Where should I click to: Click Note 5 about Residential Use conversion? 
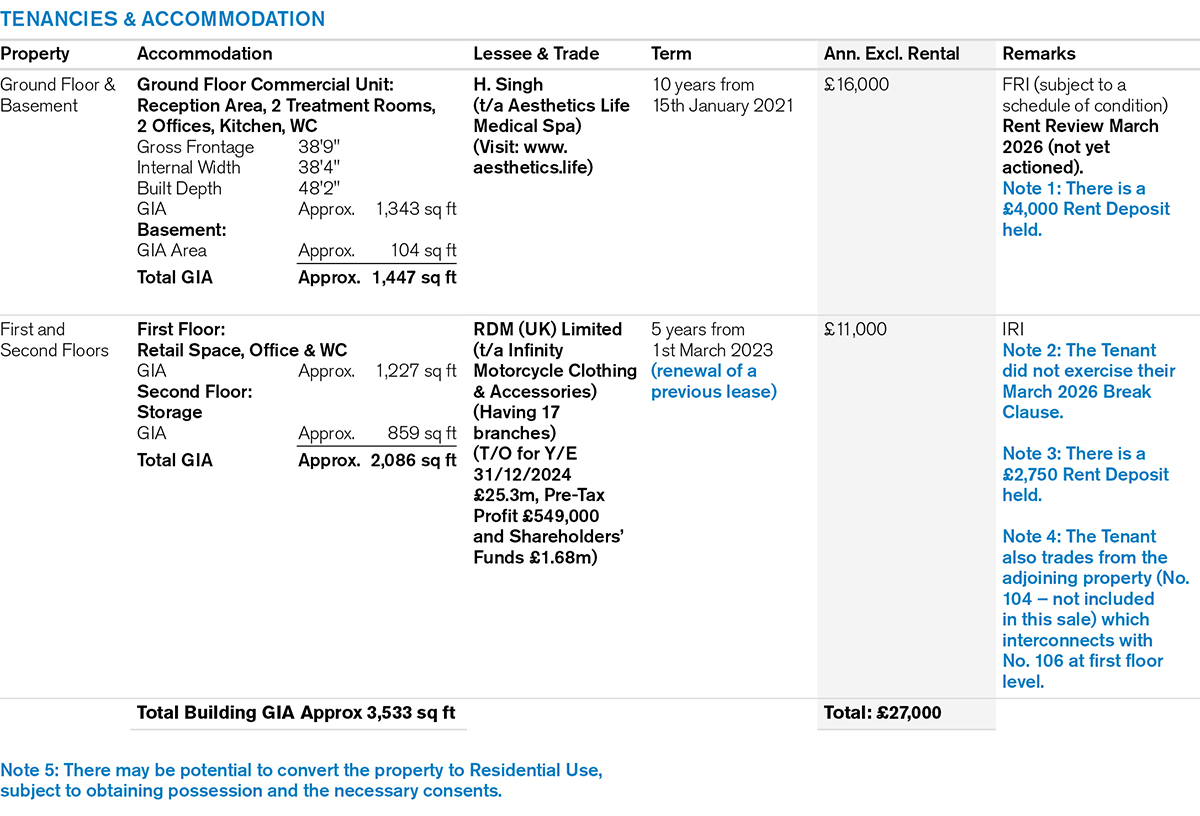301,781
